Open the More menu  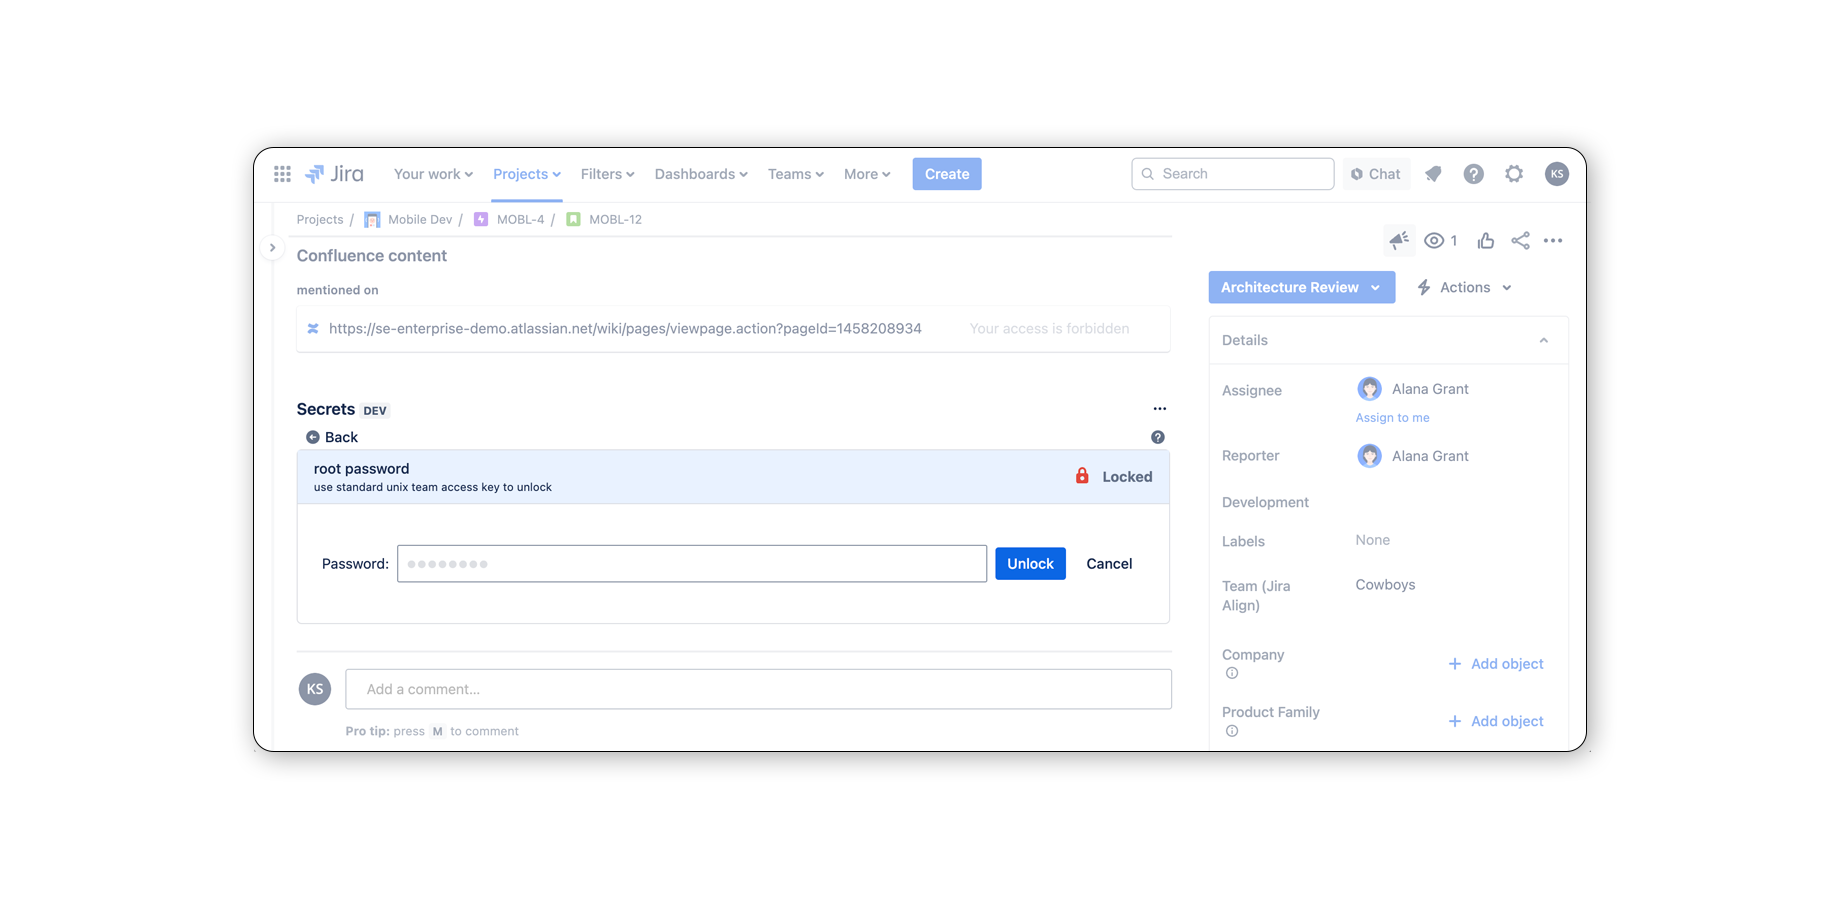click(x=867, y=174)
